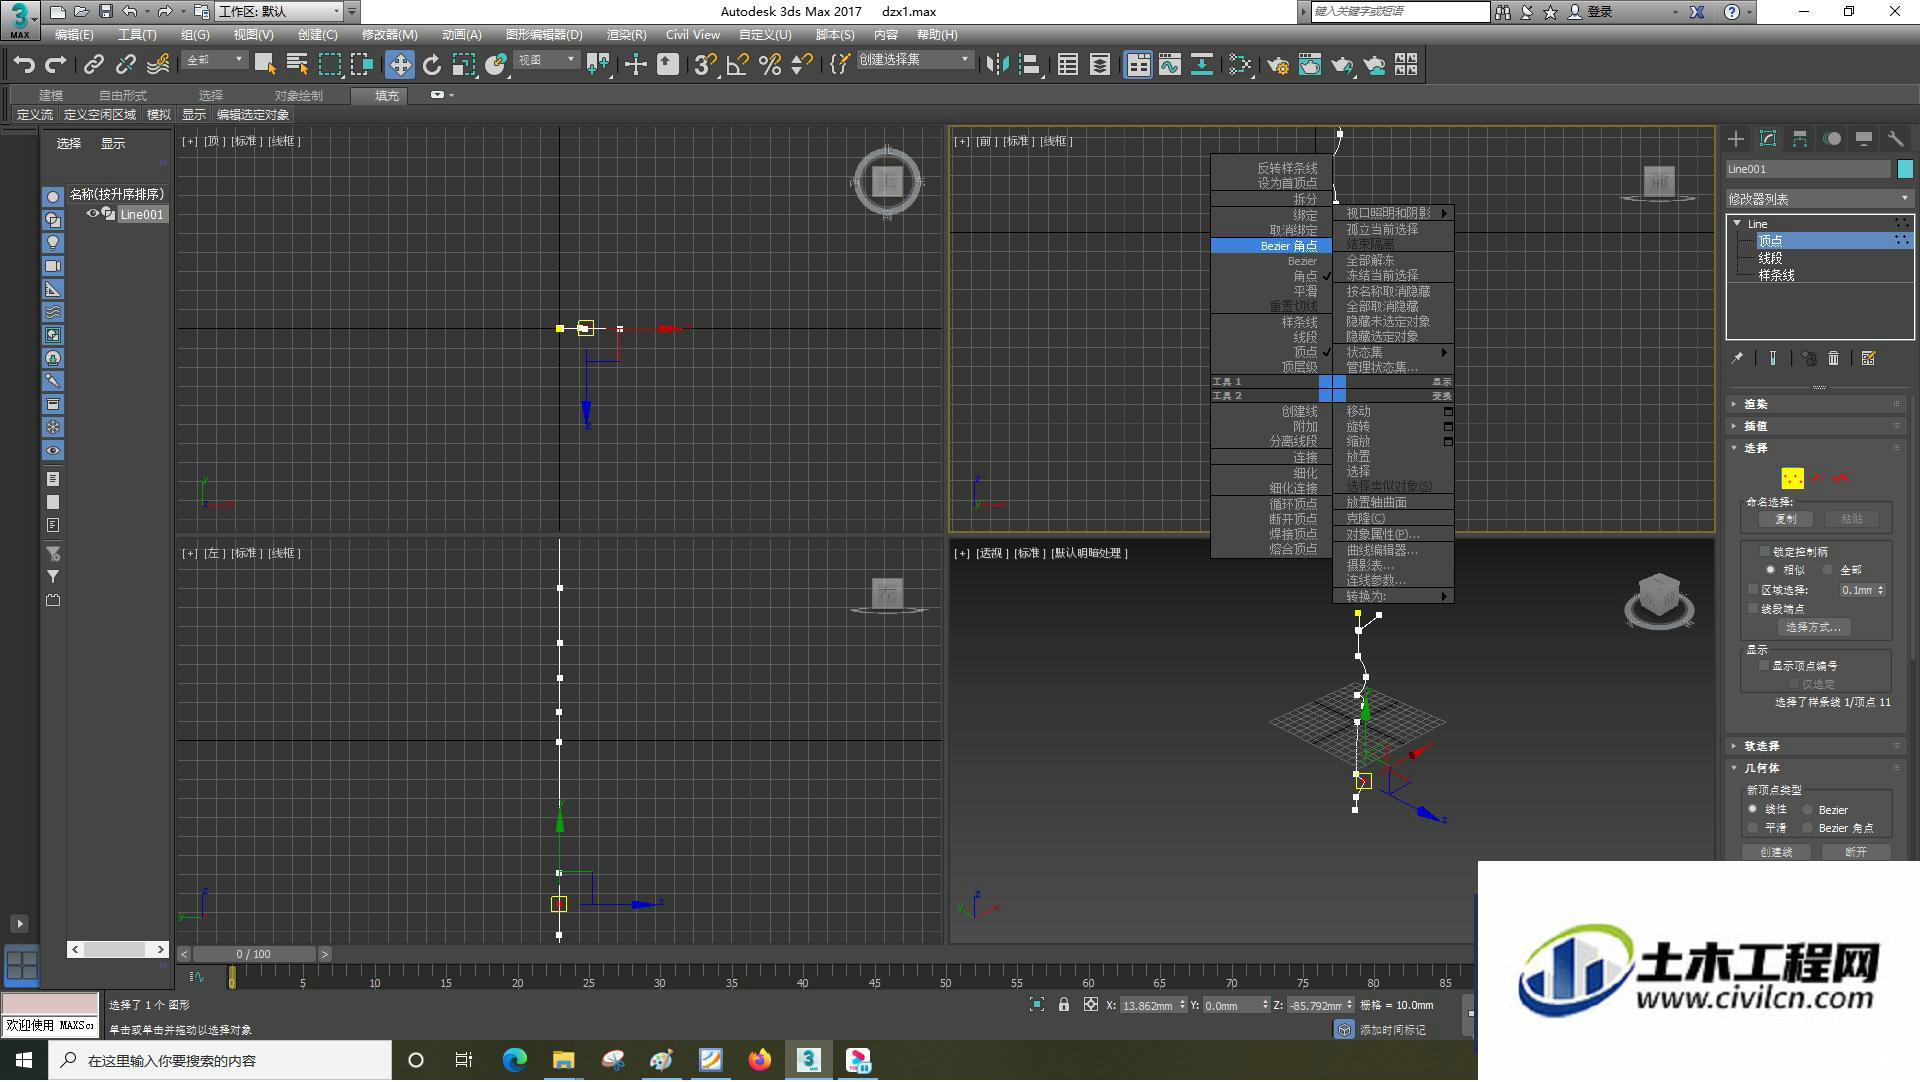
Task: Select the Link tool (chain icon)
Action: pyautogui.click(x=93, y=65)
